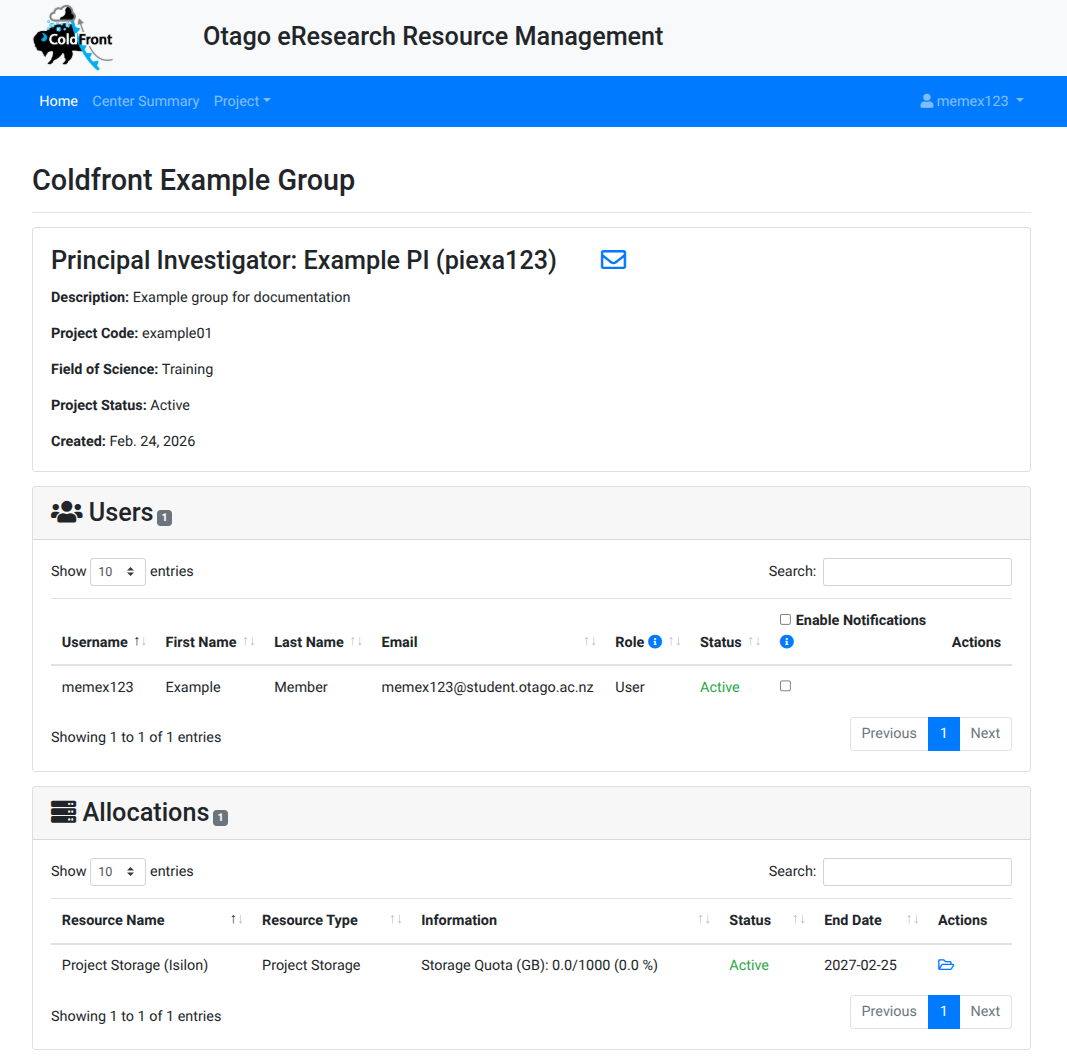1067x1060 pixels.
Task: Click the Users group icon in panel header
Action: [x=65, y=511]
